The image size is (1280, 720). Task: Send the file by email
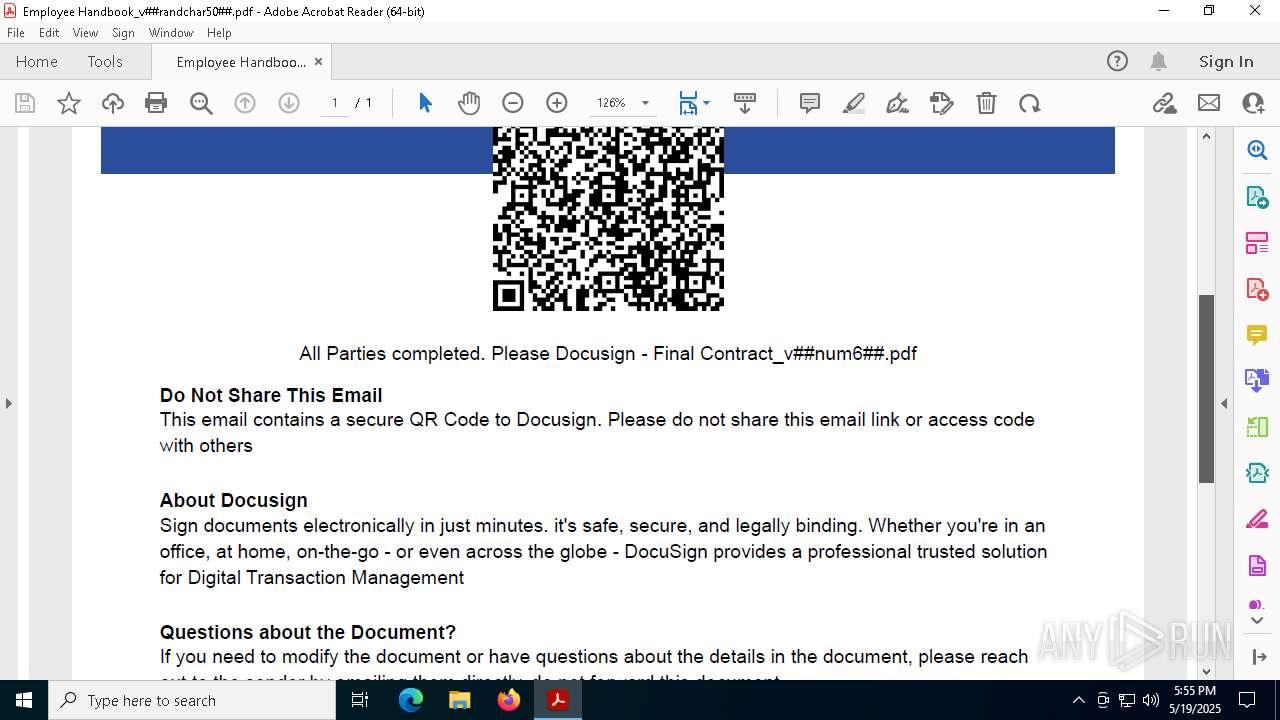tap(1209, 103)
